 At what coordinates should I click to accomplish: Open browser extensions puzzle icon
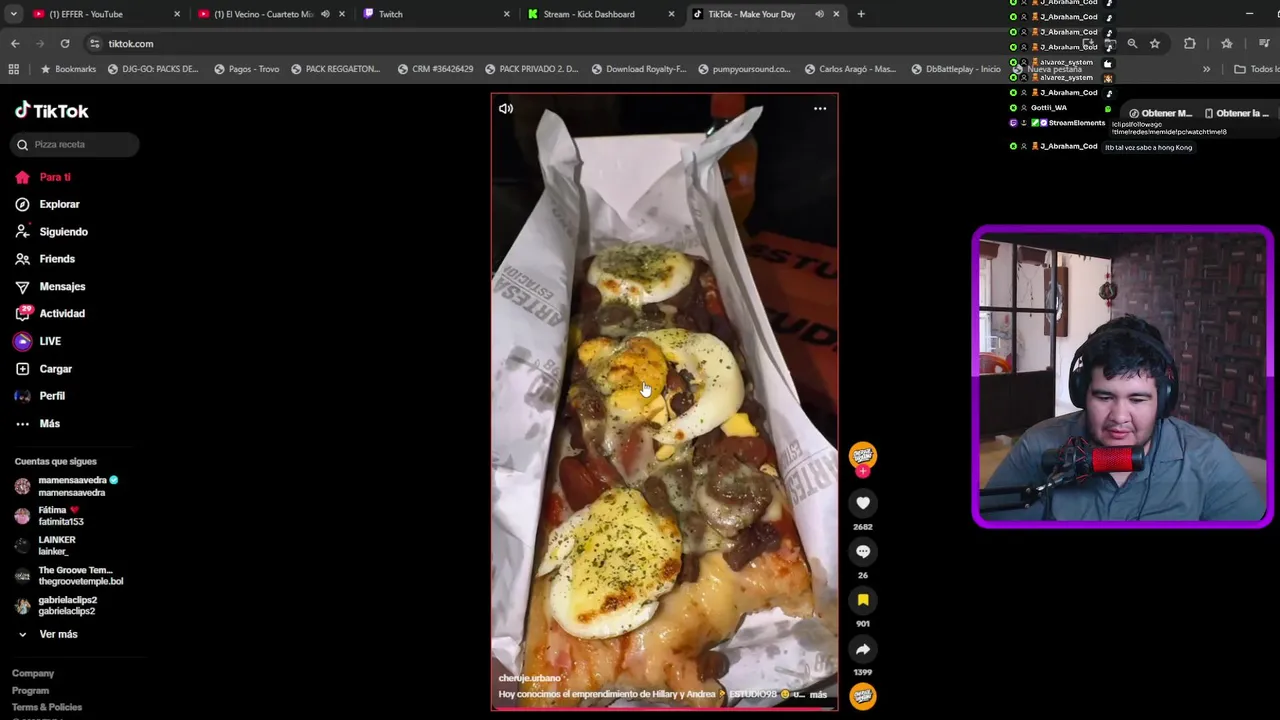[x=1189, y=44]
